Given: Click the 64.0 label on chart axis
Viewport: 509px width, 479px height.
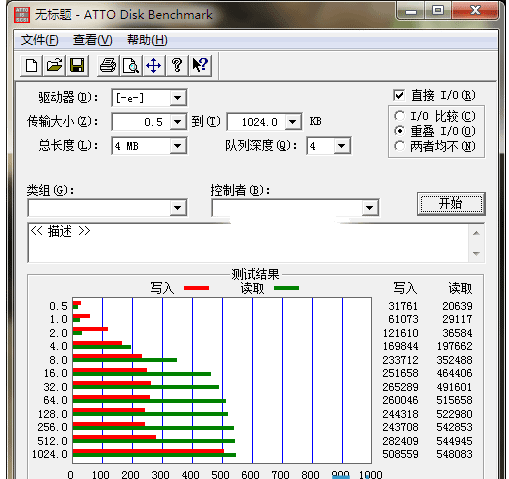Looking at the screenshot, I should [x=55, y=400].
